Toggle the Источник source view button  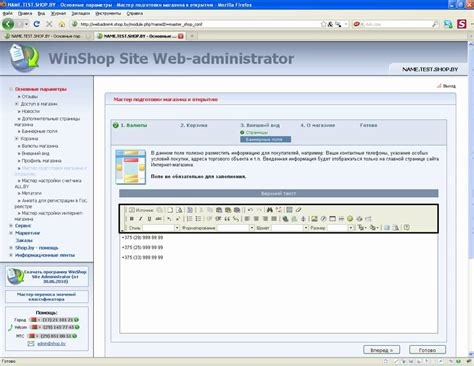coord(141,210)
